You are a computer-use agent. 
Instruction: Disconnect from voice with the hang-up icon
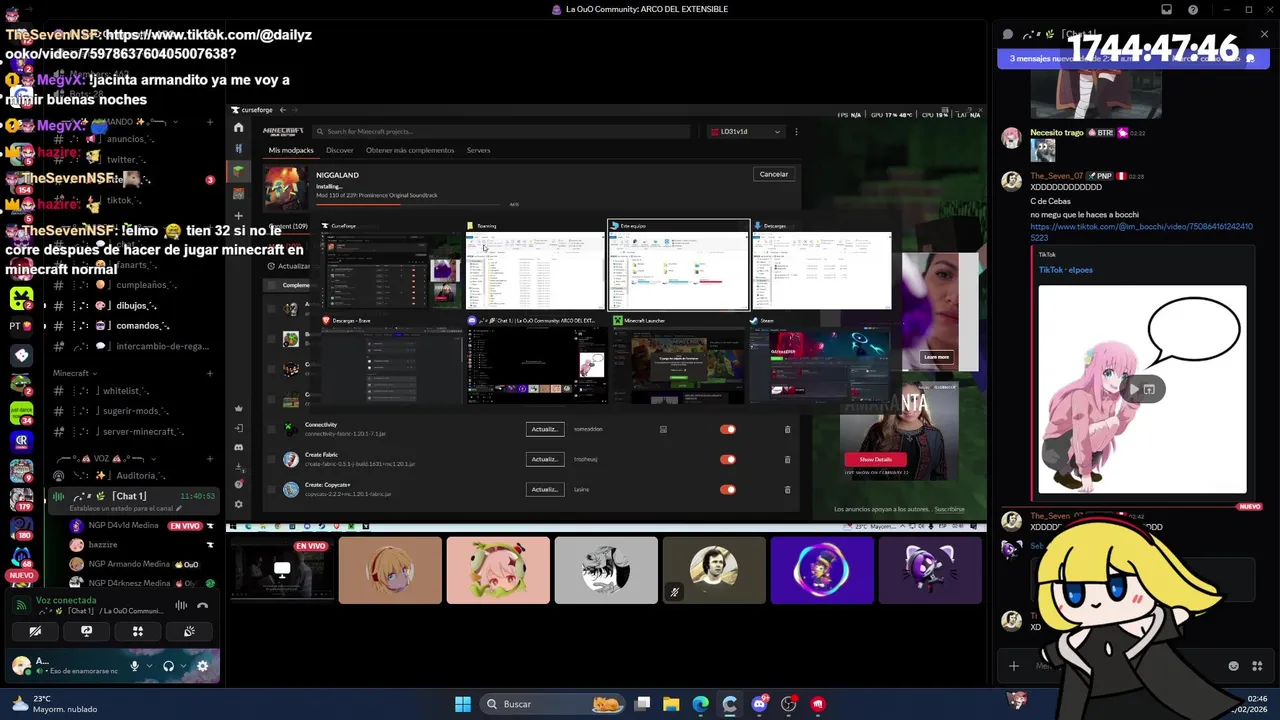(203, 605)
